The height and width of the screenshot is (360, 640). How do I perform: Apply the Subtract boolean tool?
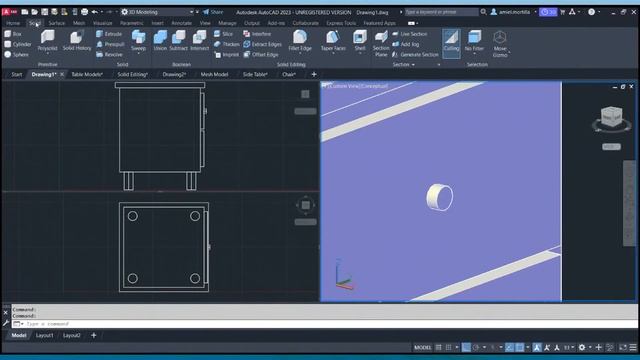[x=178, y=40]
